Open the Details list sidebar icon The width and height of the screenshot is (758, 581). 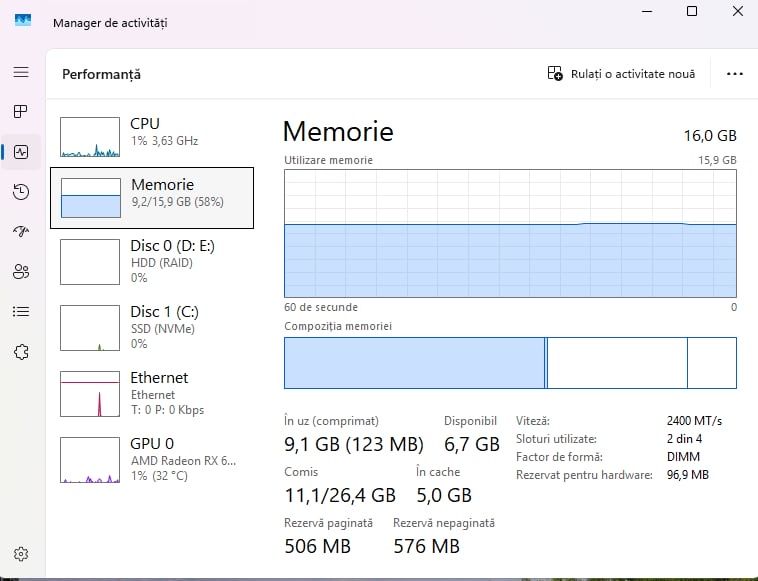21,311
